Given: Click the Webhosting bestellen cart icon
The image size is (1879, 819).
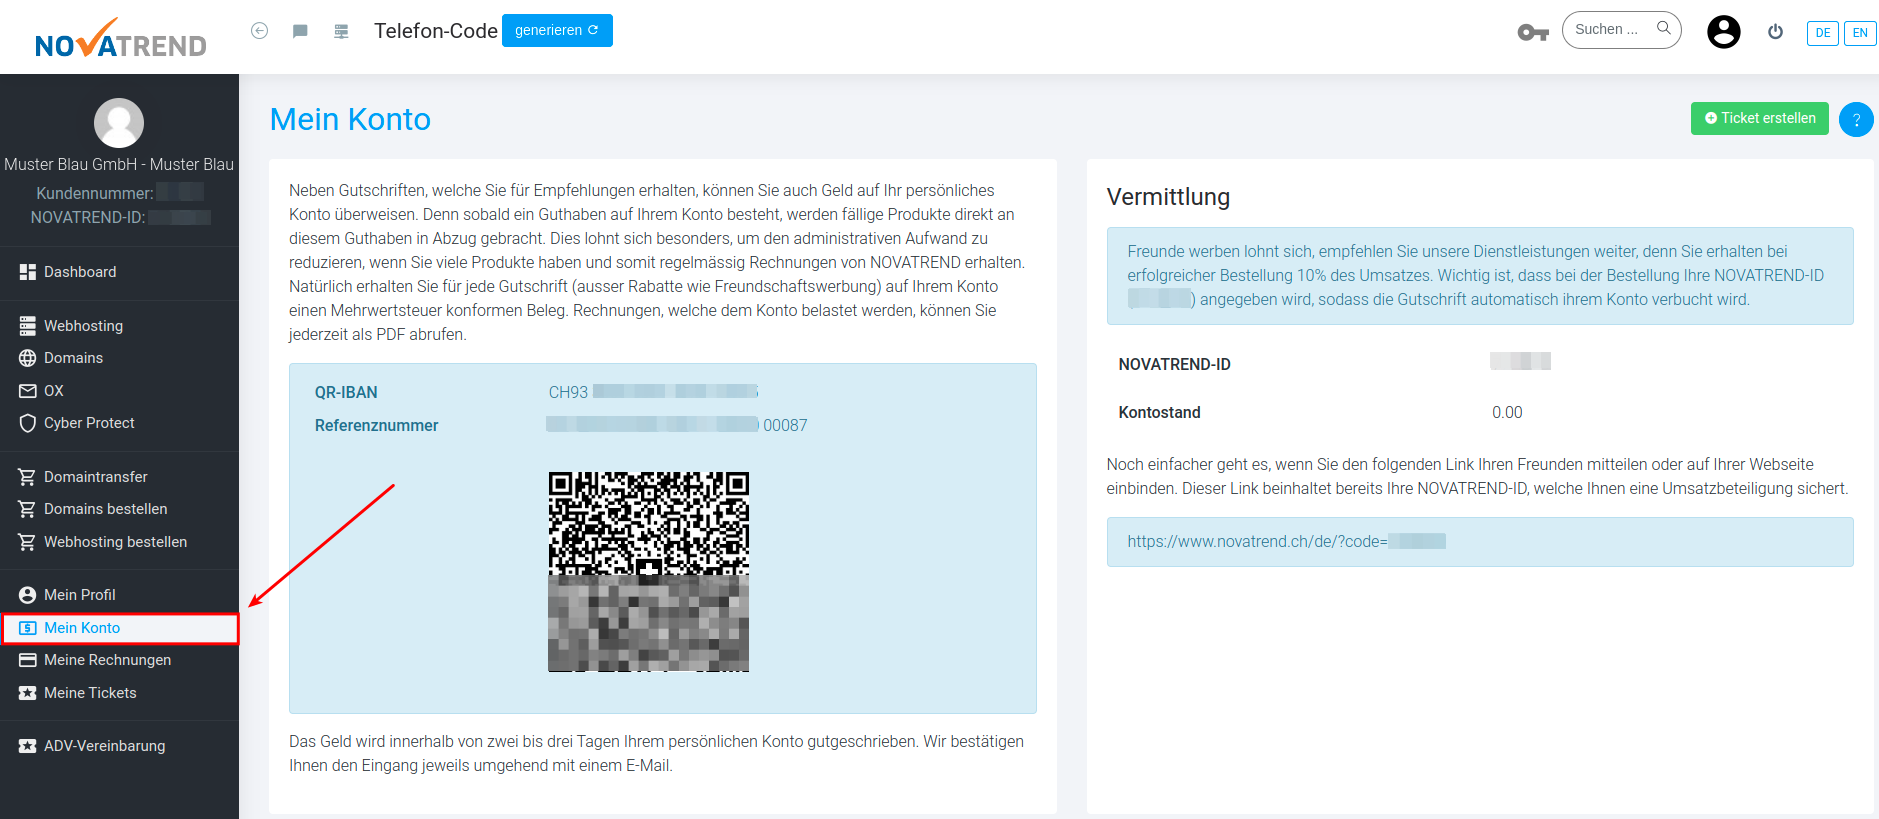Looking at the screenshot, I should tap(28, 542).
